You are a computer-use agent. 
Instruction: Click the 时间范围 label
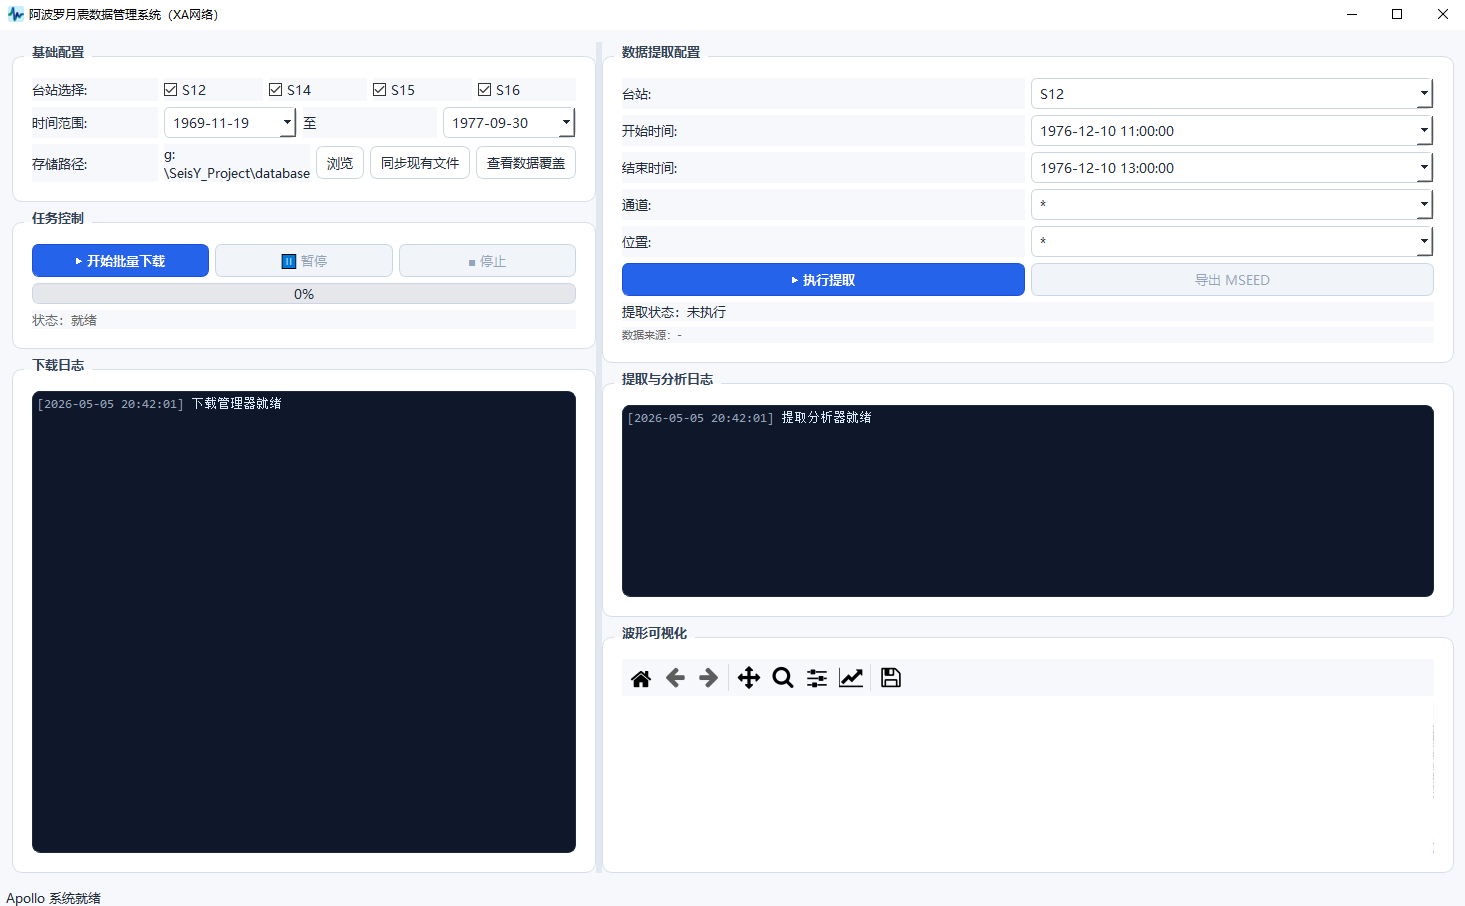[60, 123]
